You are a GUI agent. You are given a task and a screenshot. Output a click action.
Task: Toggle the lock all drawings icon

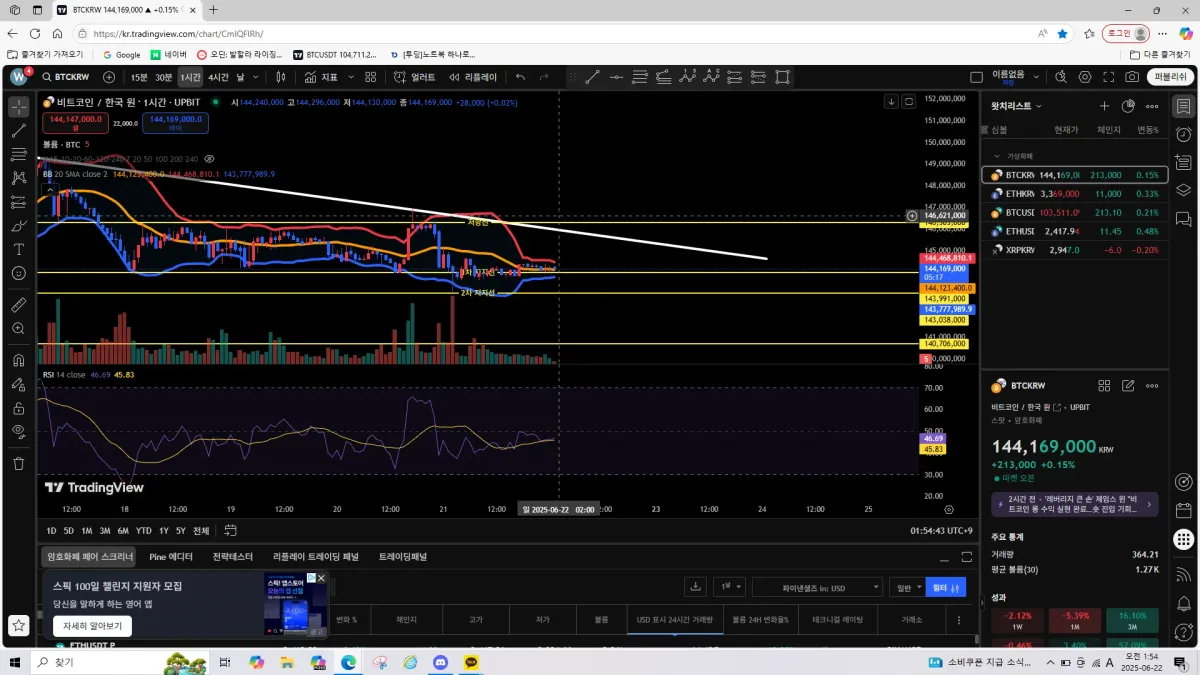pyautogui.click(x=18, y=408)
